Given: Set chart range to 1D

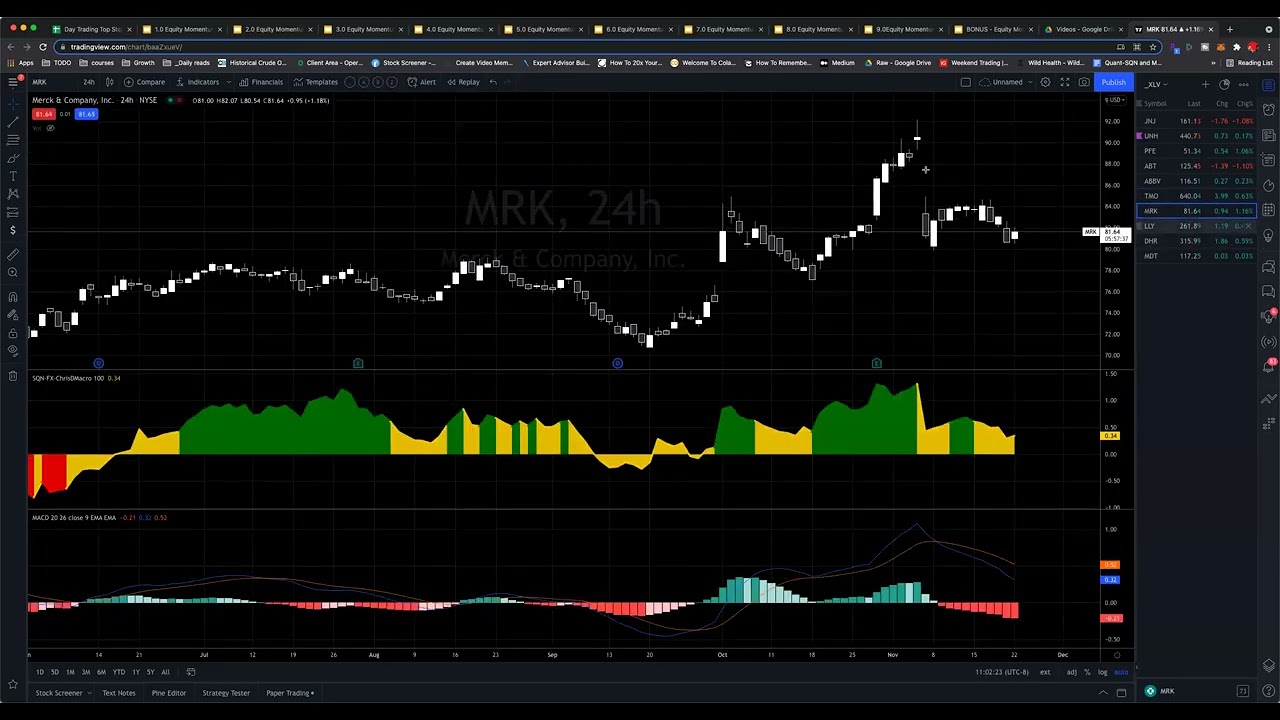Looking at the screenshot, I should [x=40, y=672].
